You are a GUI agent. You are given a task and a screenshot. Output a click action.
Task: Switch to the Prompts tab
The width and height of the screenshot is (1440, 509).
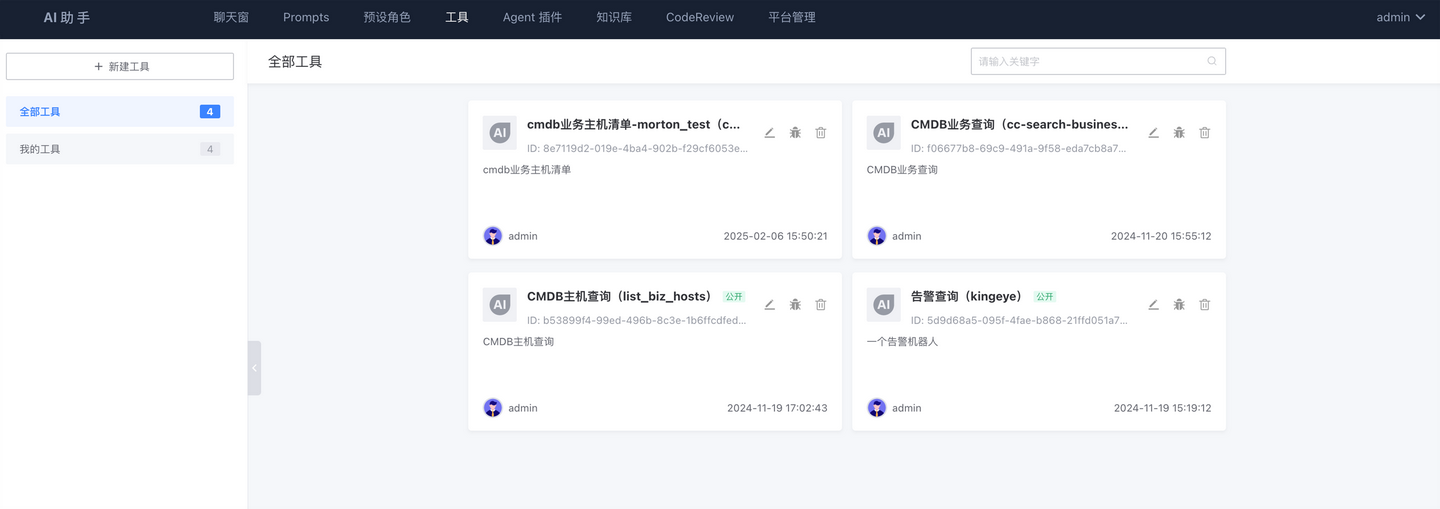tap(306, 17)
